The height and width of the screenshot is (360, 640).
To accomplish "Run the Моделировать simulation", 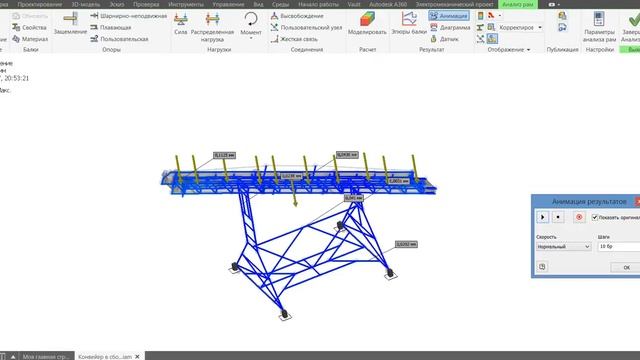I will pos(367,24).
